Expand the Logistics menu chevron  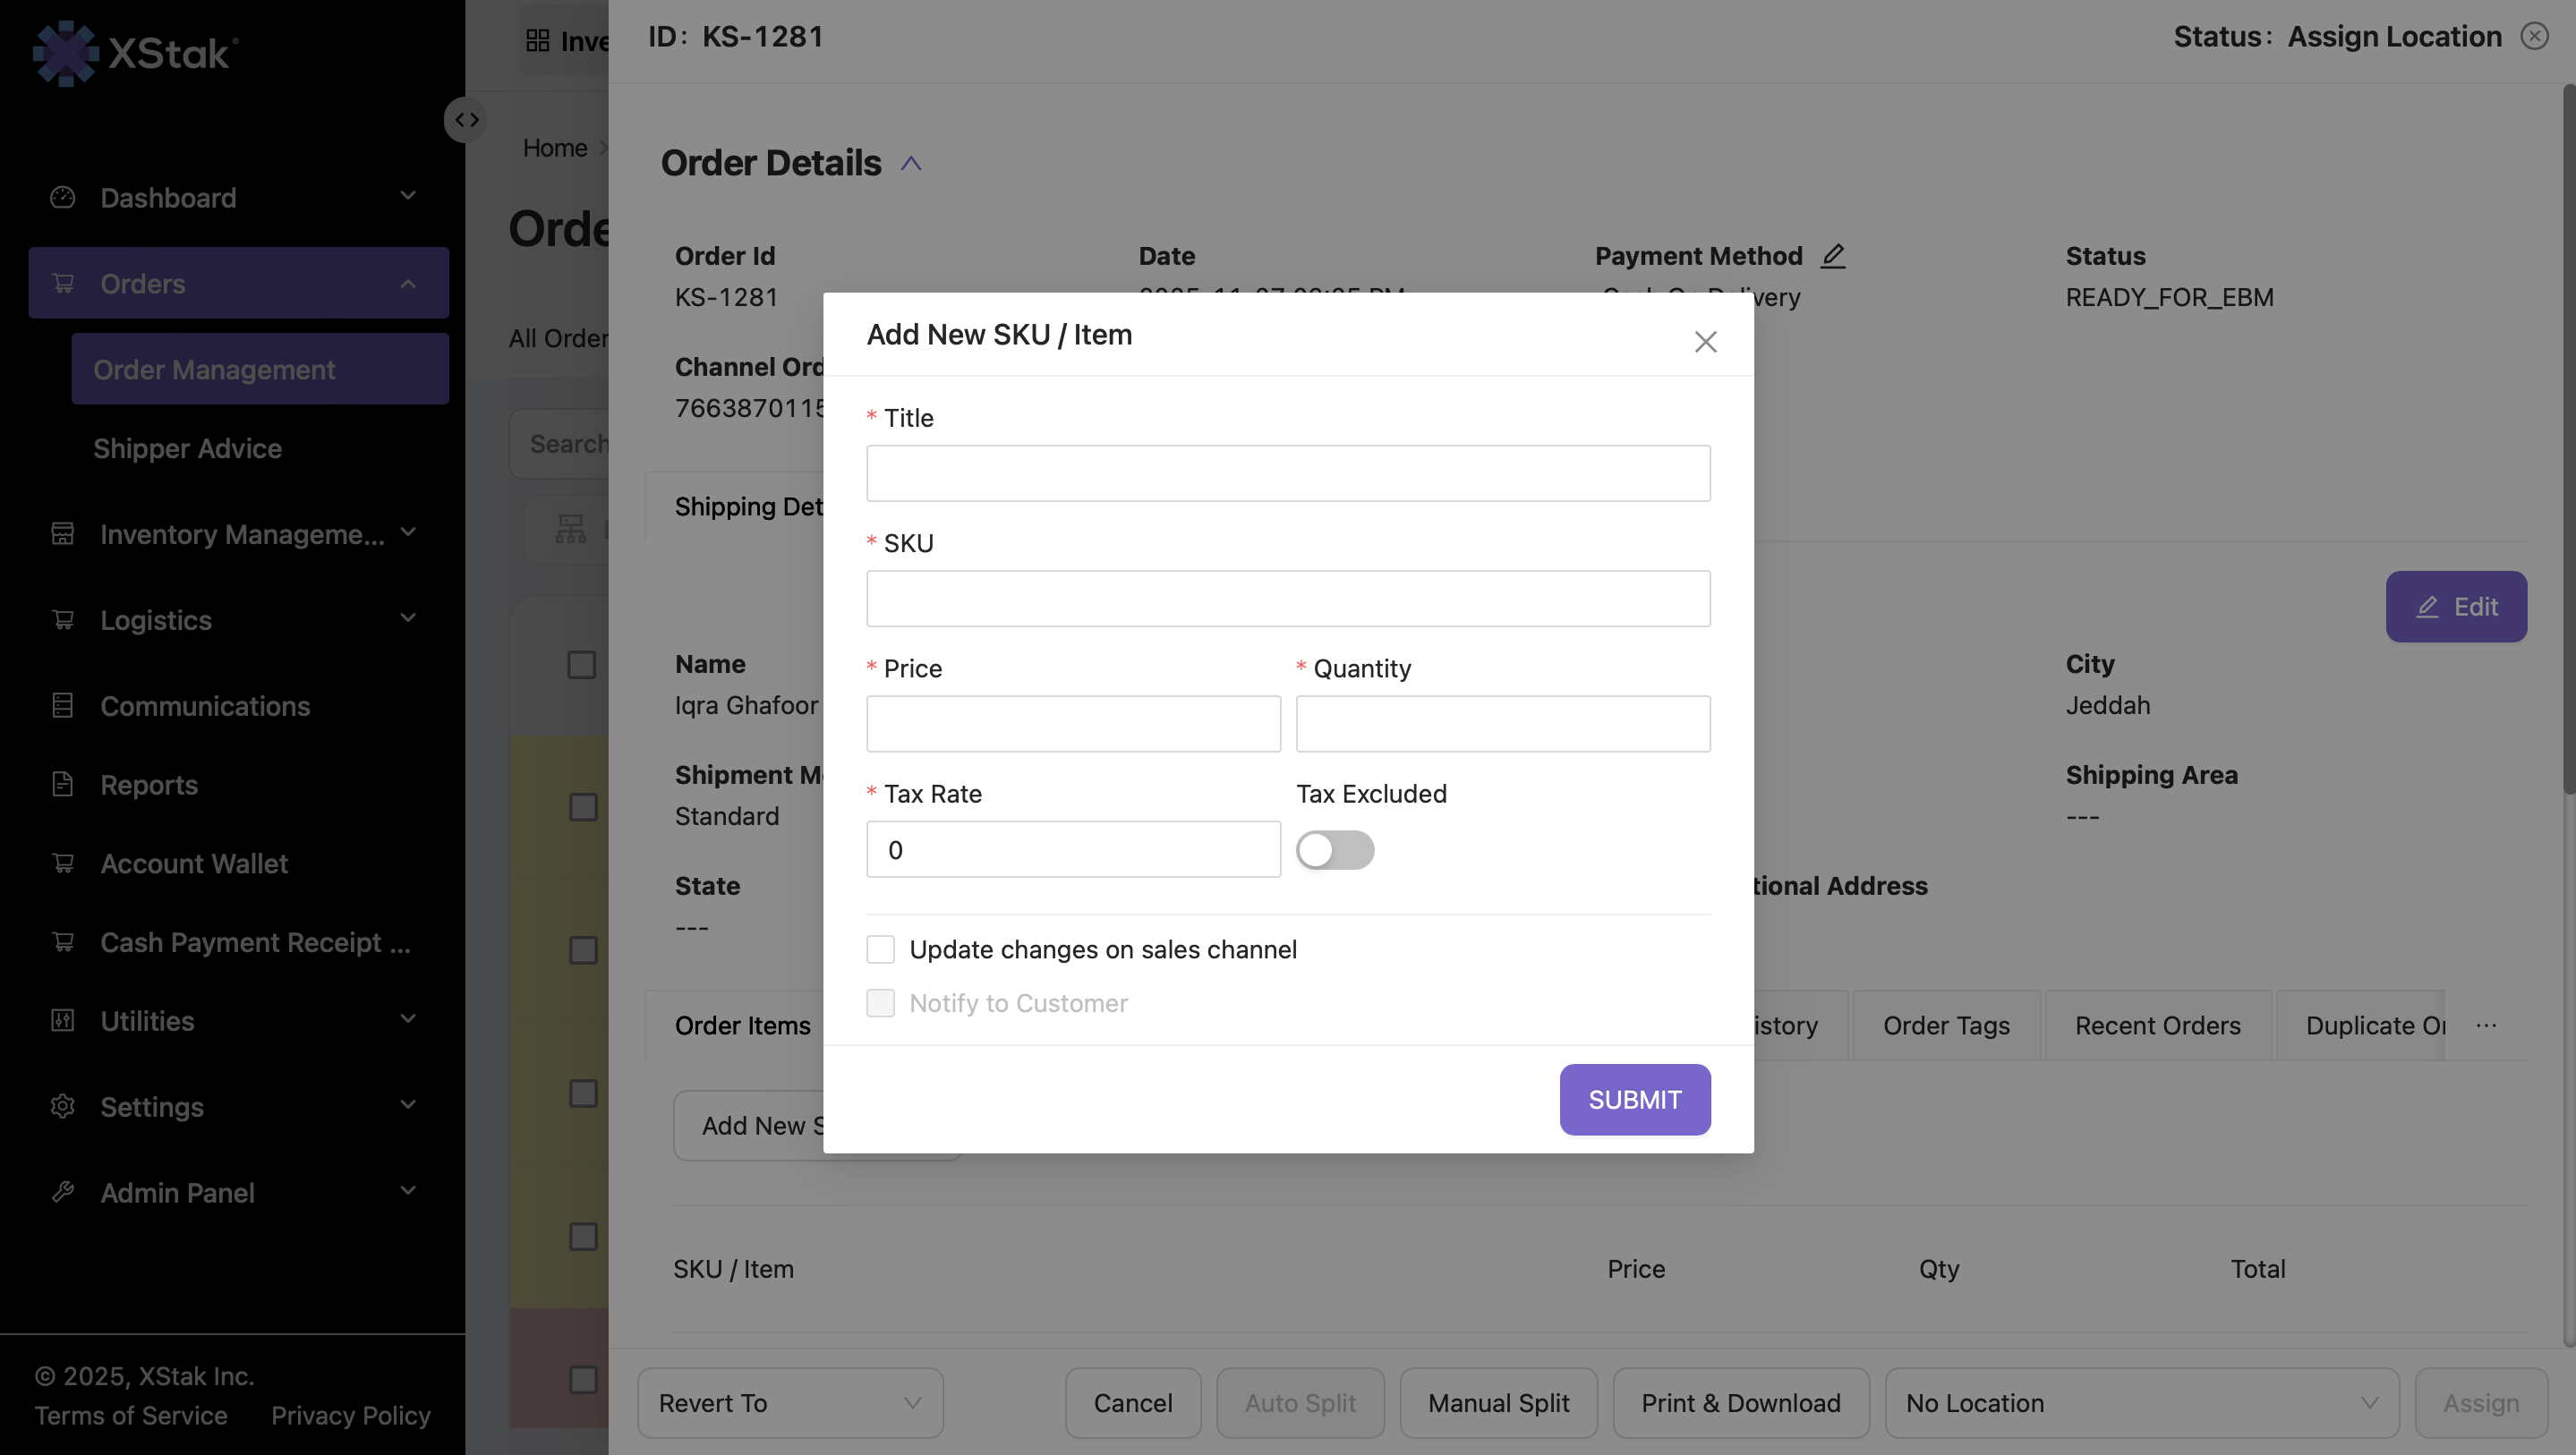[408, 619]
